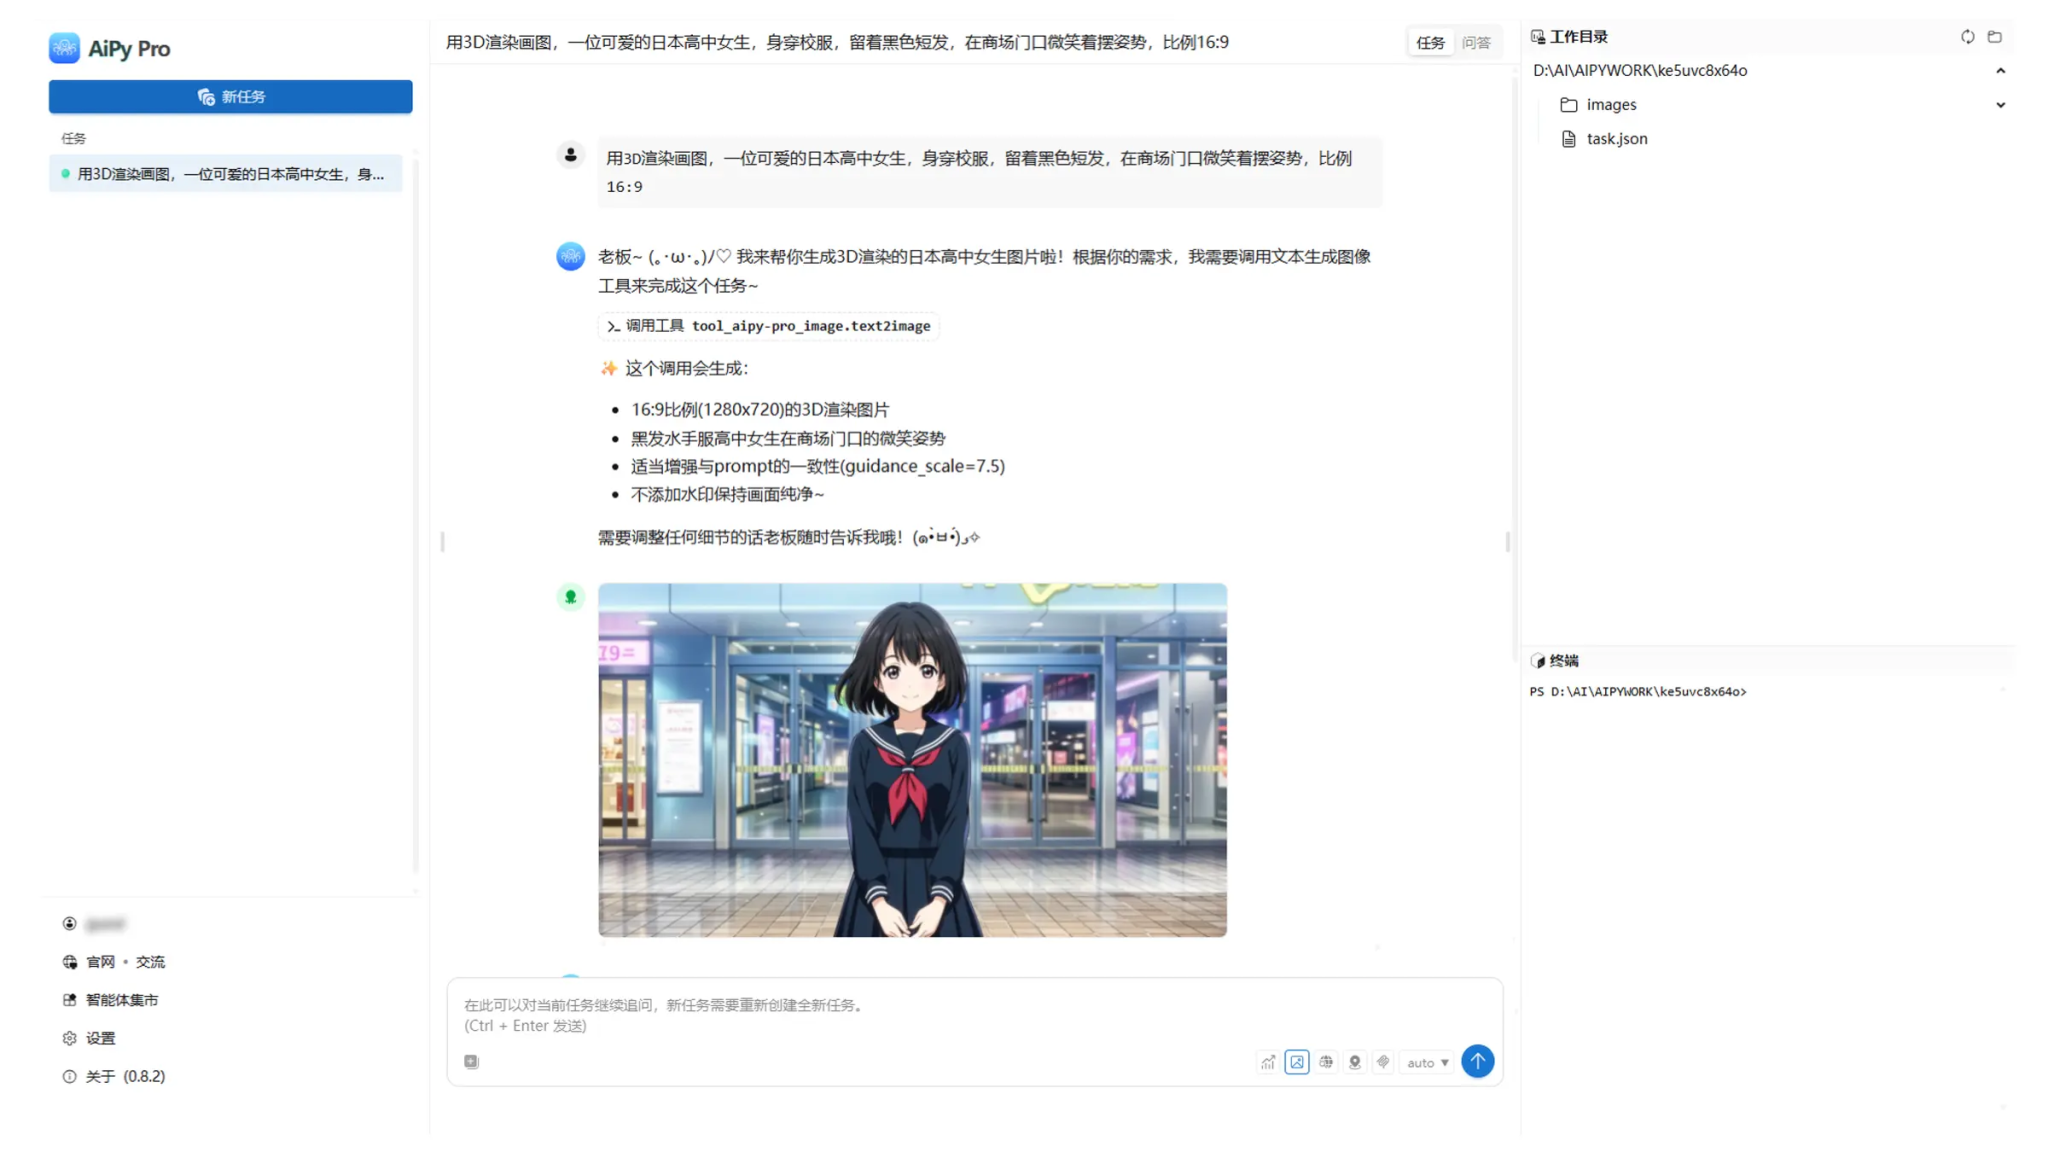
Task: Open the 智能体集市 link in sidebar
Action: 121,1000
